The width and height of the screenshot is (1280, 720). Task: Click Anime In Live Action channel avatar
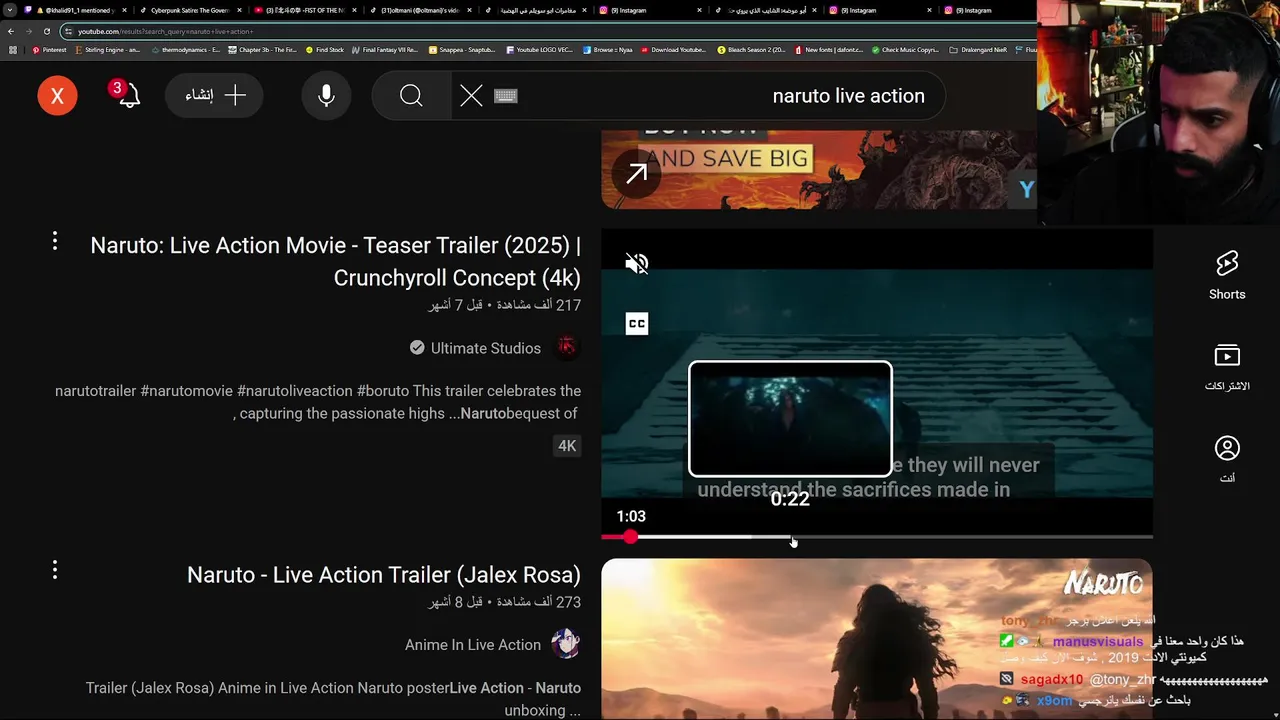point(566,644)
